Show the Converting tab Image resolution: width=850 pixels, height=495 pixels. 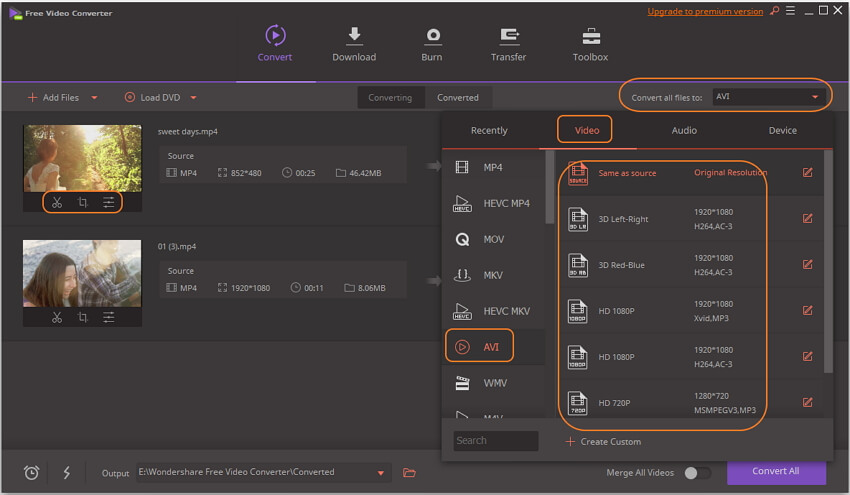[x=390, y=98]
